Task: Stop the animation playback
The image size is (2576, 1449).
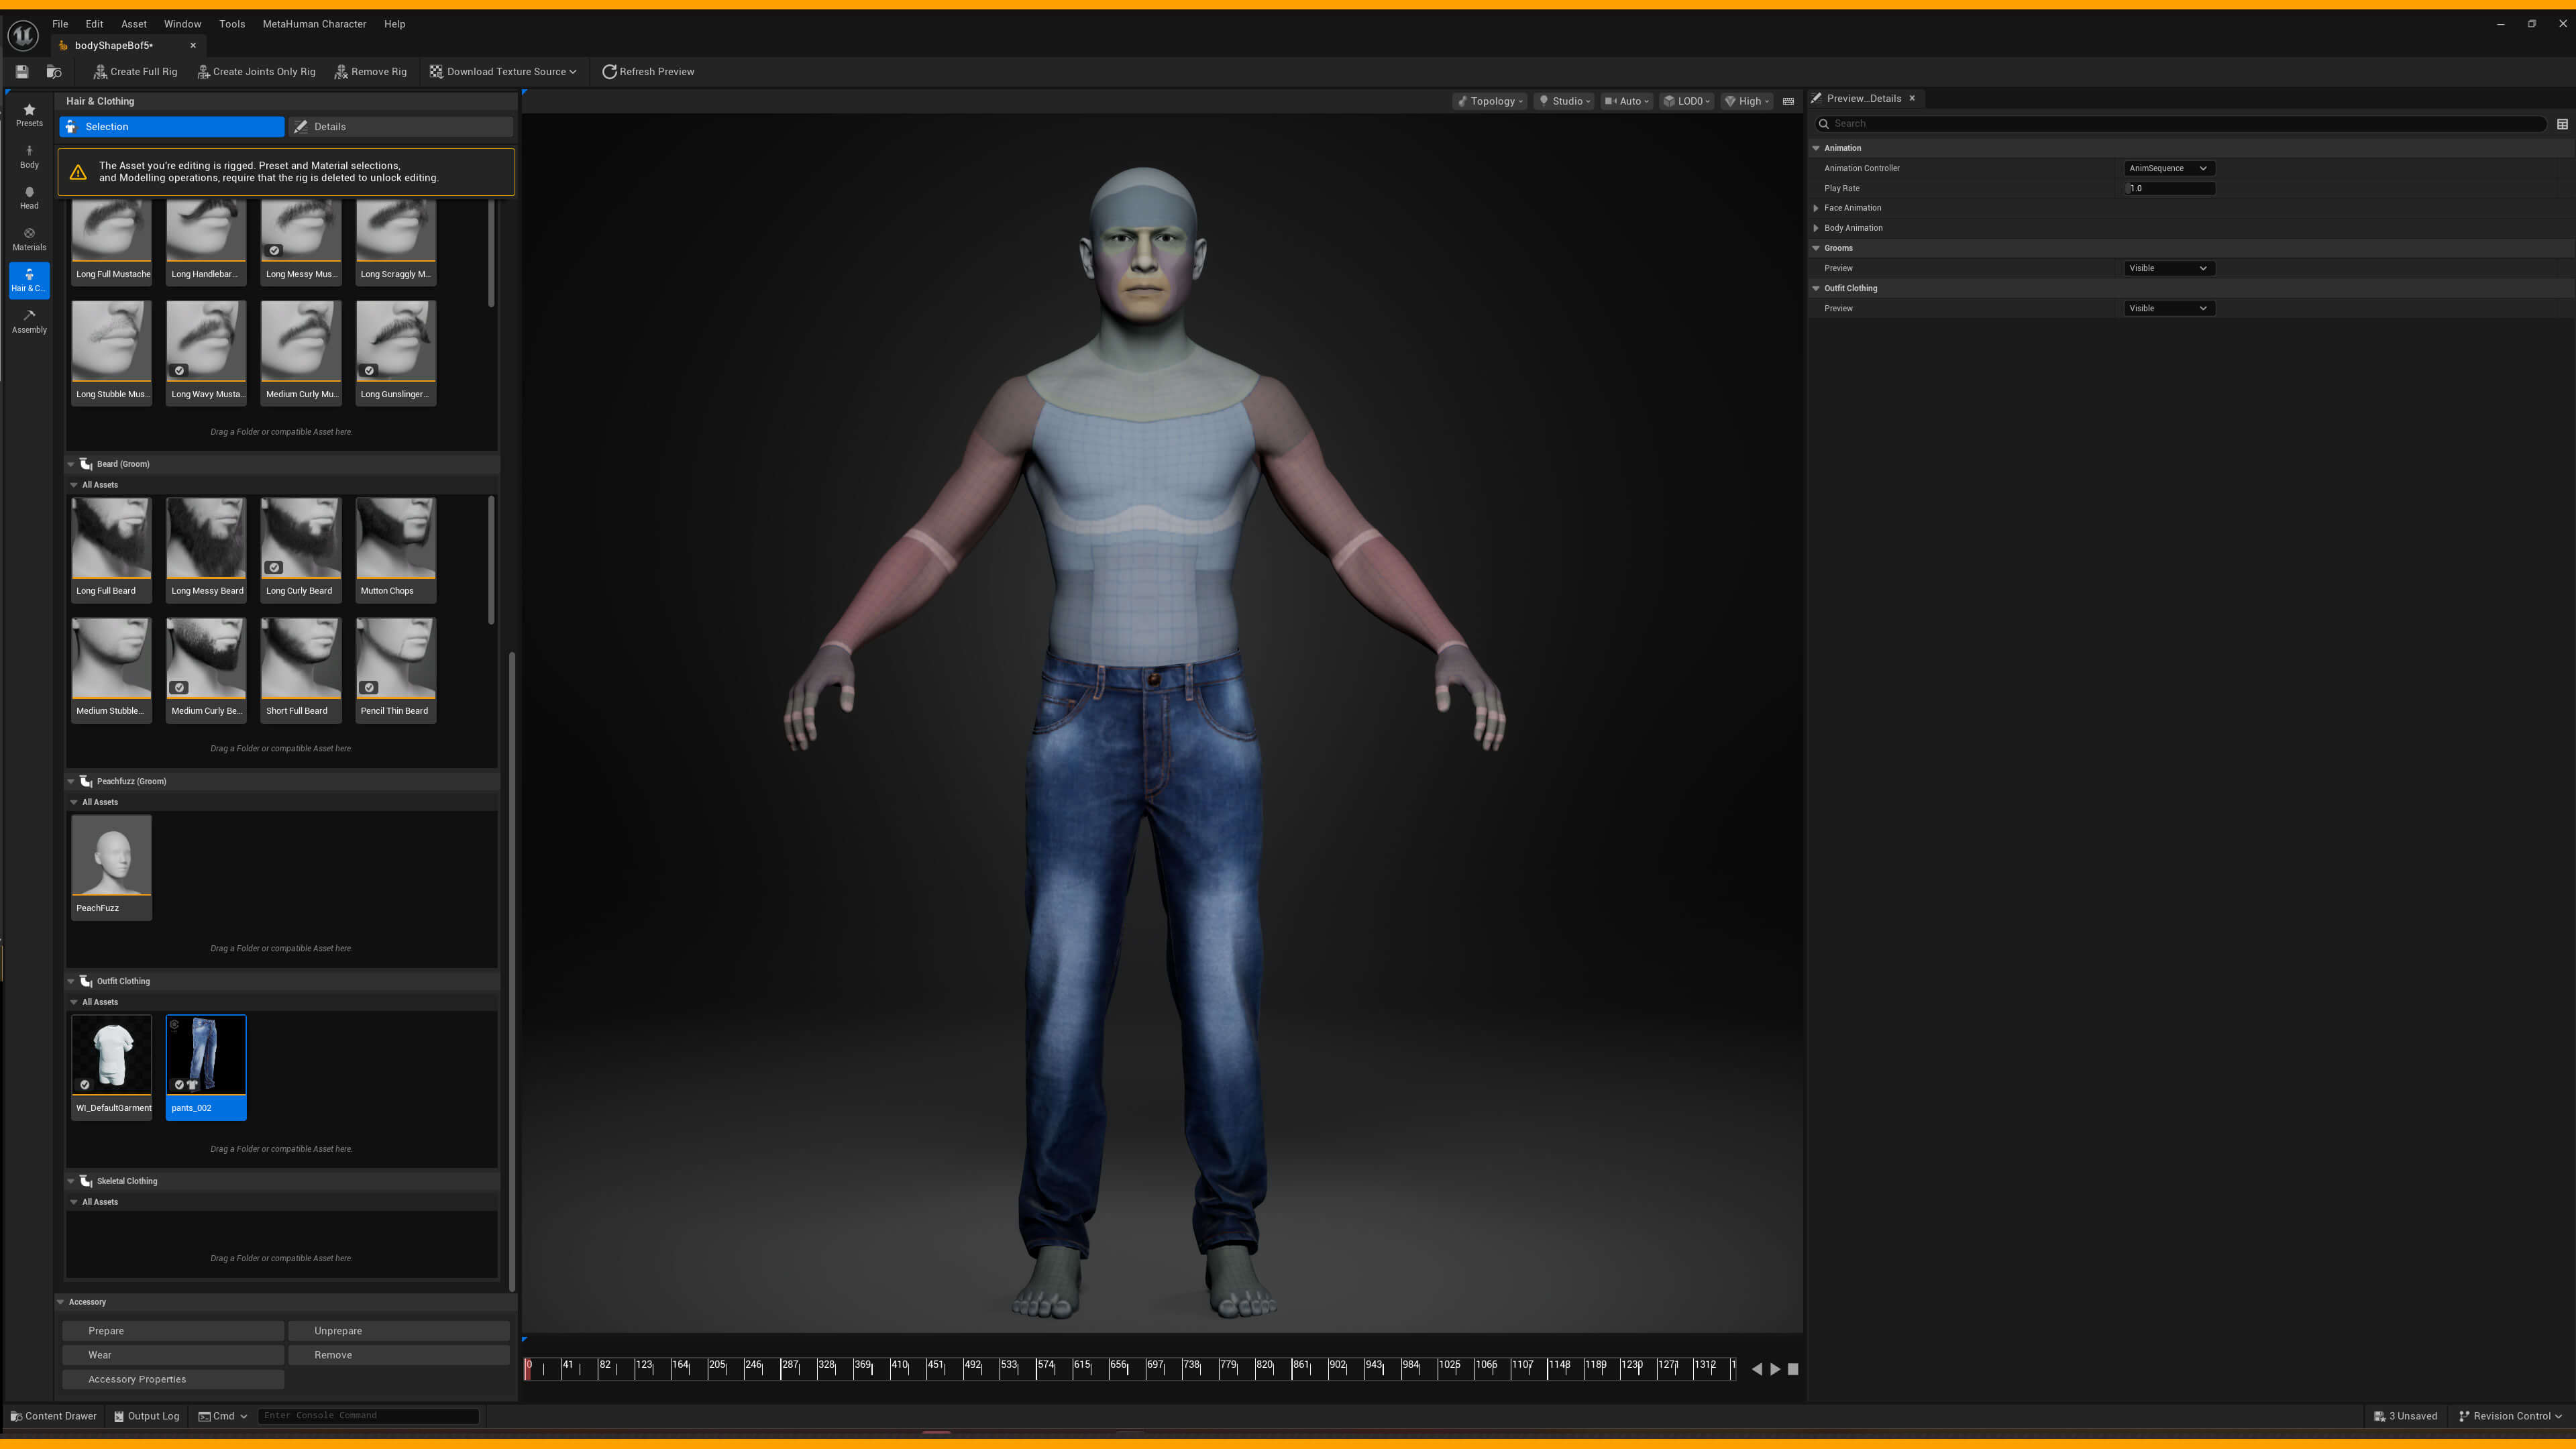Action: click(1793, 1369)
